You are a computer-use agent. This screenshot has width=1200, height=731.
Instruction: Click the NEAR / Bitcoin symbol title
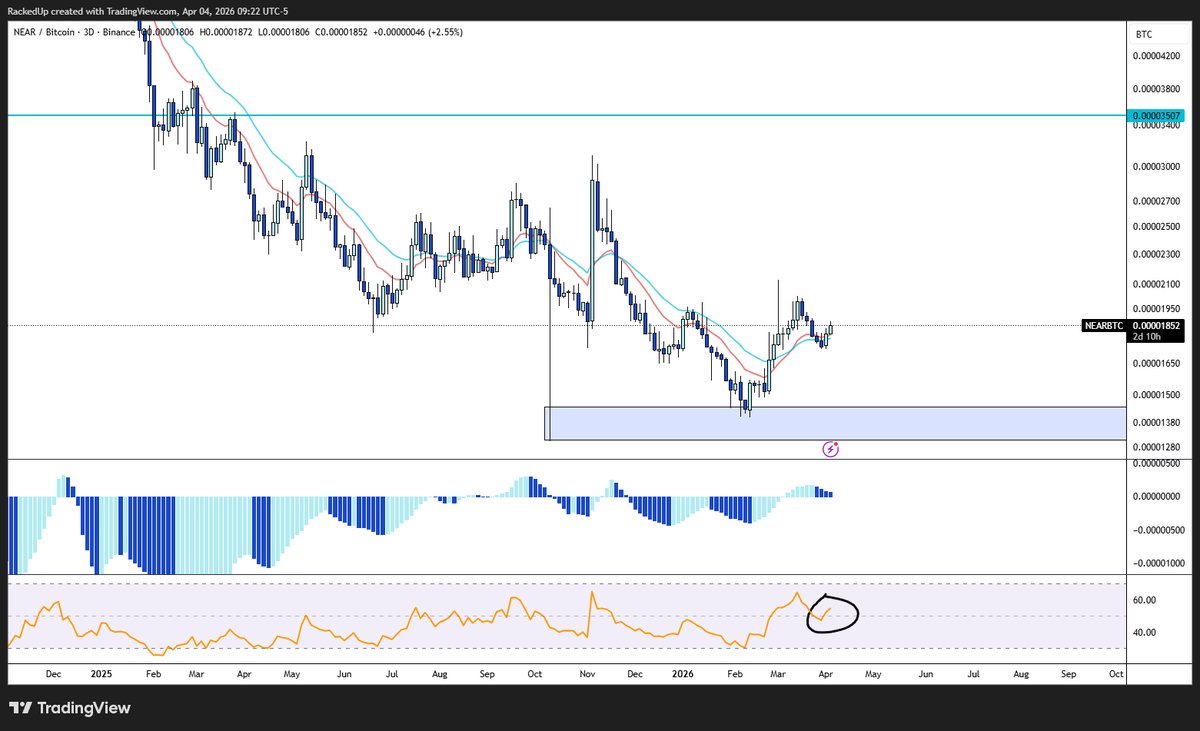[x=43, y=34]
